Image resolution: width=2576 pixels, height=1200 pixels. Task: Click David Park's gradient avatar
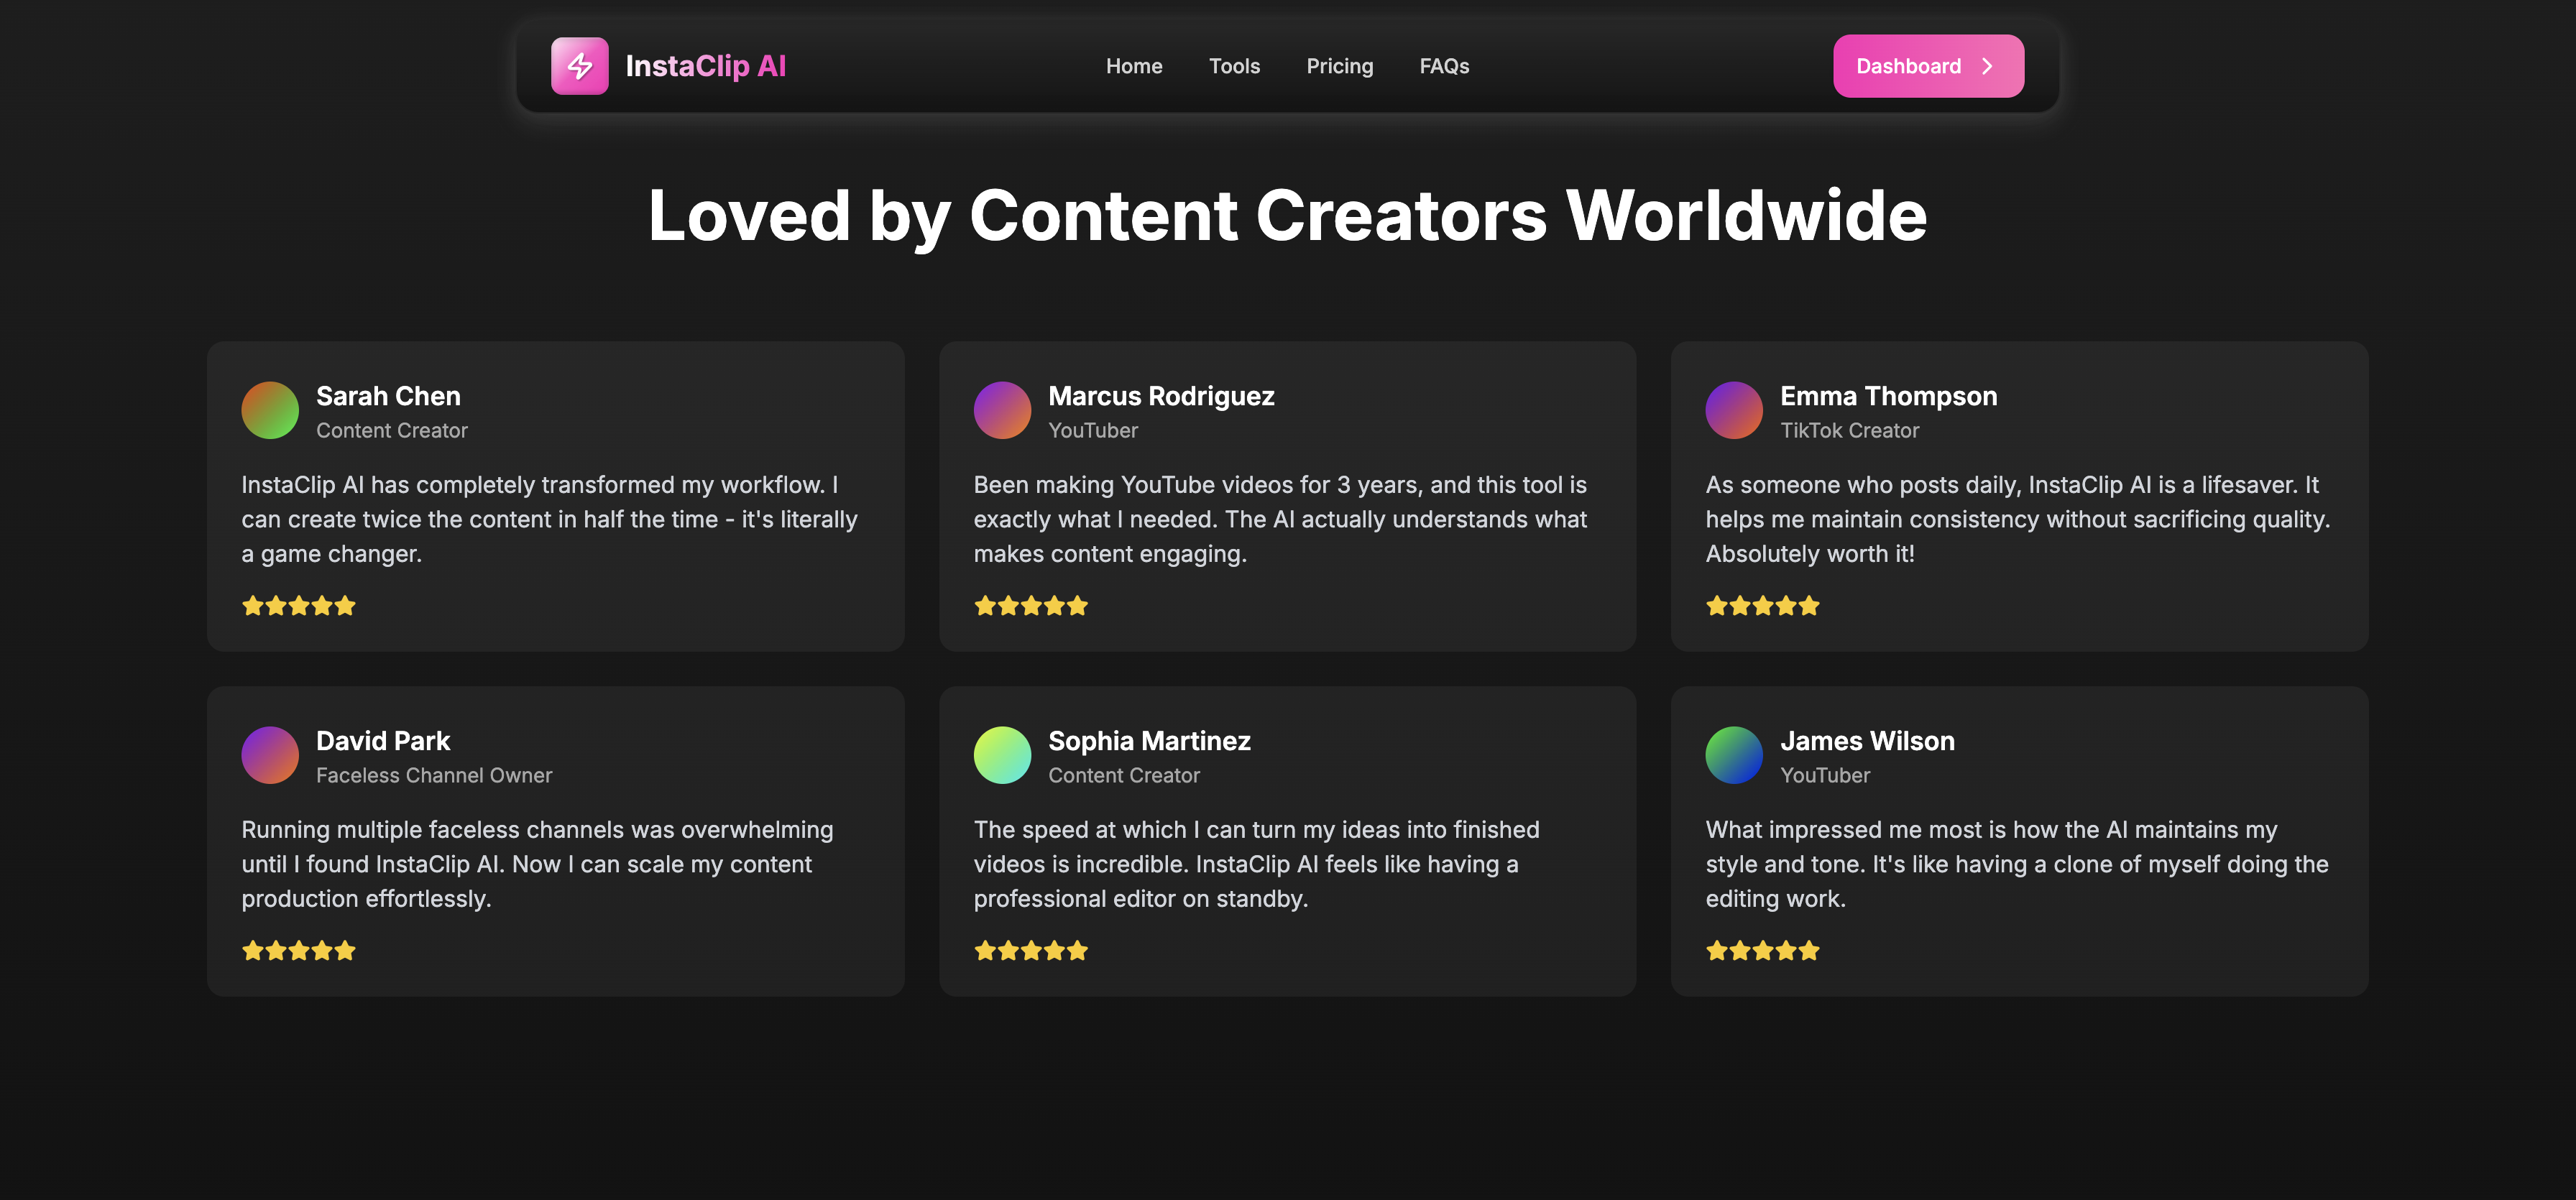(x=270, y=755)
